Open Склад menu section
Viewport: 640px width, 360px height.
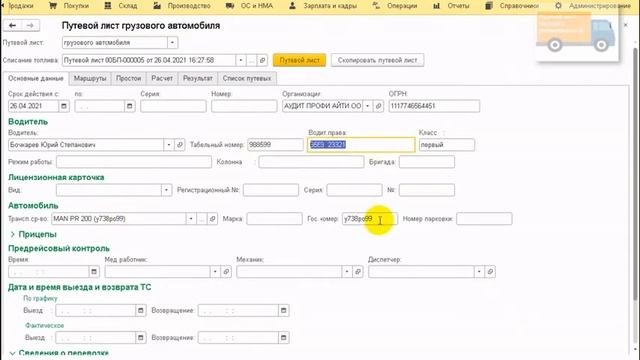120,6
